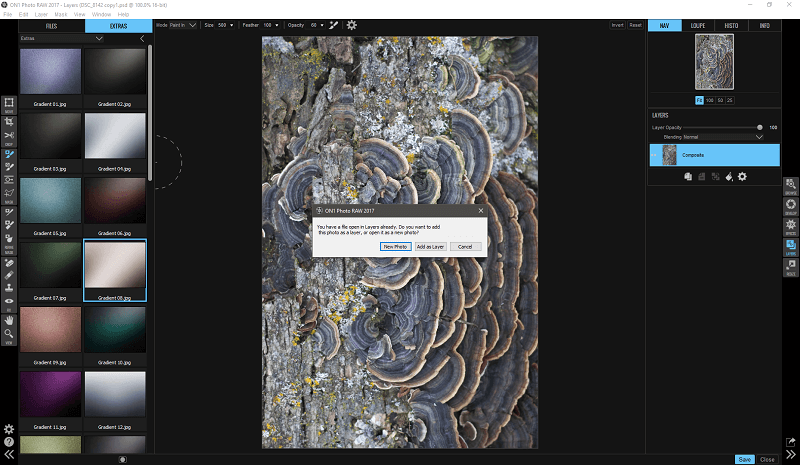Screen dimensions: 800x465
Task: Open the Mask menu
Action: pyautogui.click(x=61, y=14)
